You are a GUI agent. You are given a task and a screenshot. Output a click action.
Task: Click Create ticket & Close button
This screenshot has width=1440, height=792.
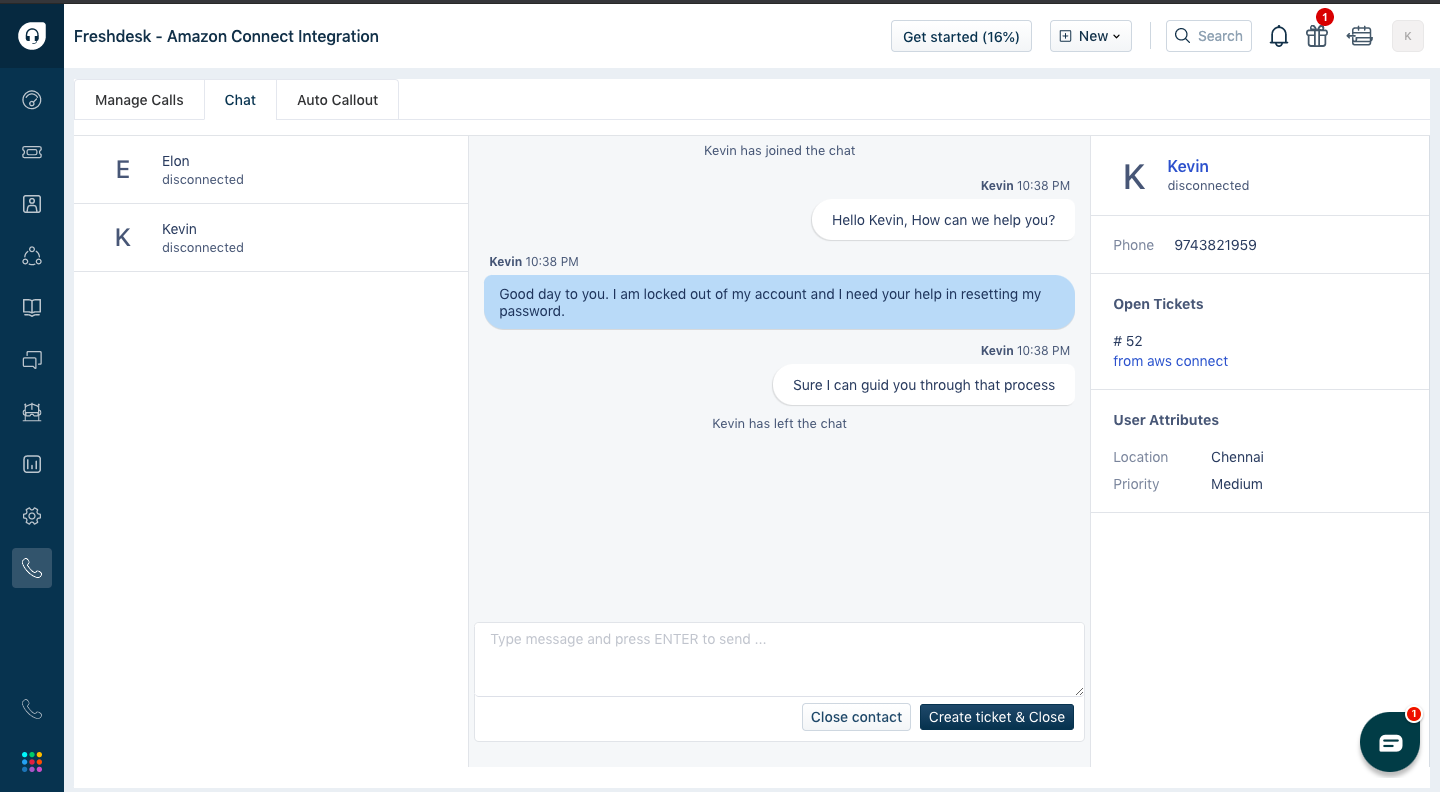pyautogui.click(x=997, y=717)
